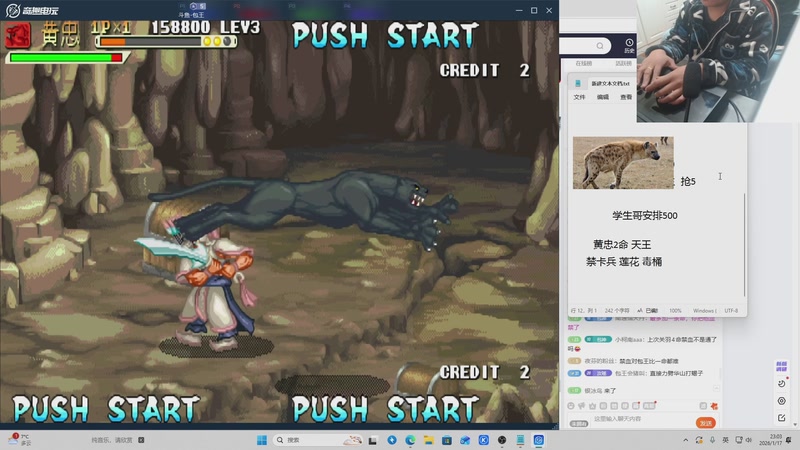This screenshot has height=450, width=800.
Task: Close the game emulator window
Action: 549,10
